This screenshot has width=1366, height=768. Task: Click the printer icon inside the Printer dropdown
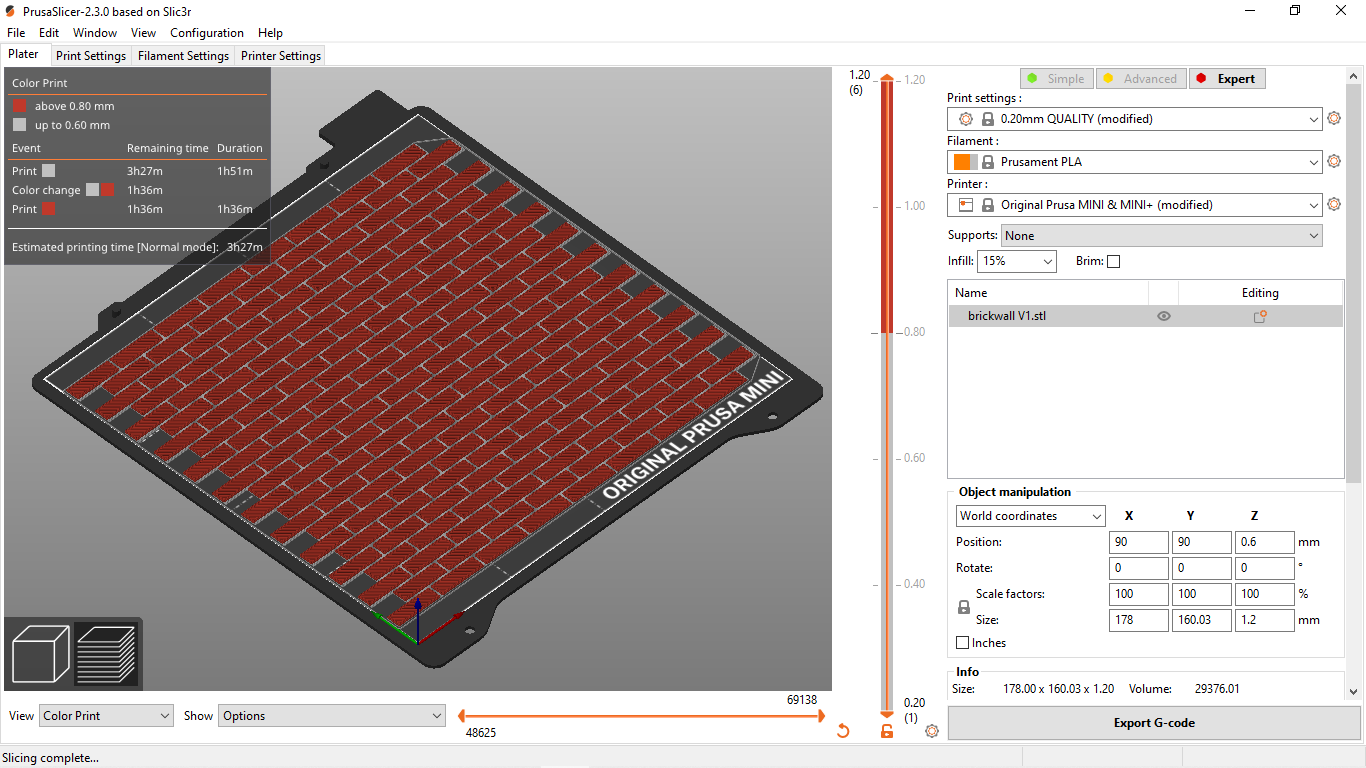[966, 205]
